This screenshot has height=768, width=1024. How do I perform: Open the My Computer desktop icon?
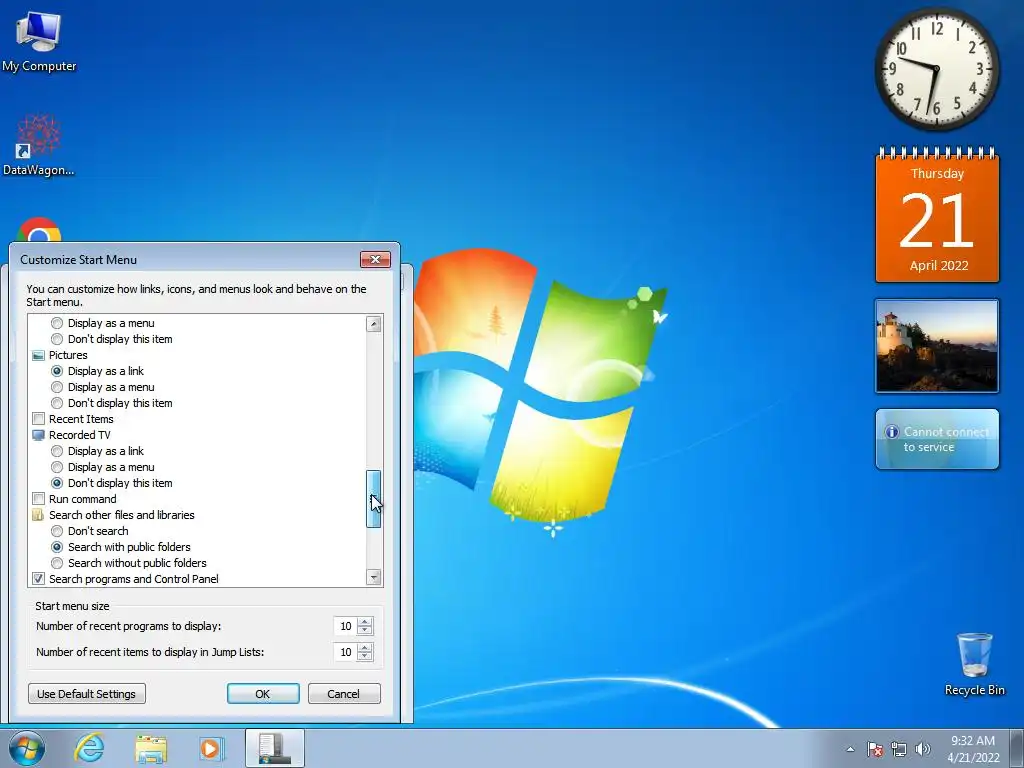click(x=39, y=42)
